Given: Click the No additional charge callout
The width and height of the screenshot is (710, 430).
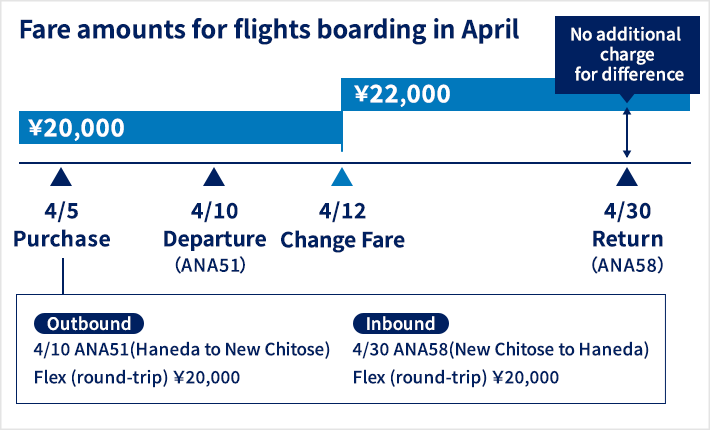Looking at the screenshot, I should [x=627, y=55].
